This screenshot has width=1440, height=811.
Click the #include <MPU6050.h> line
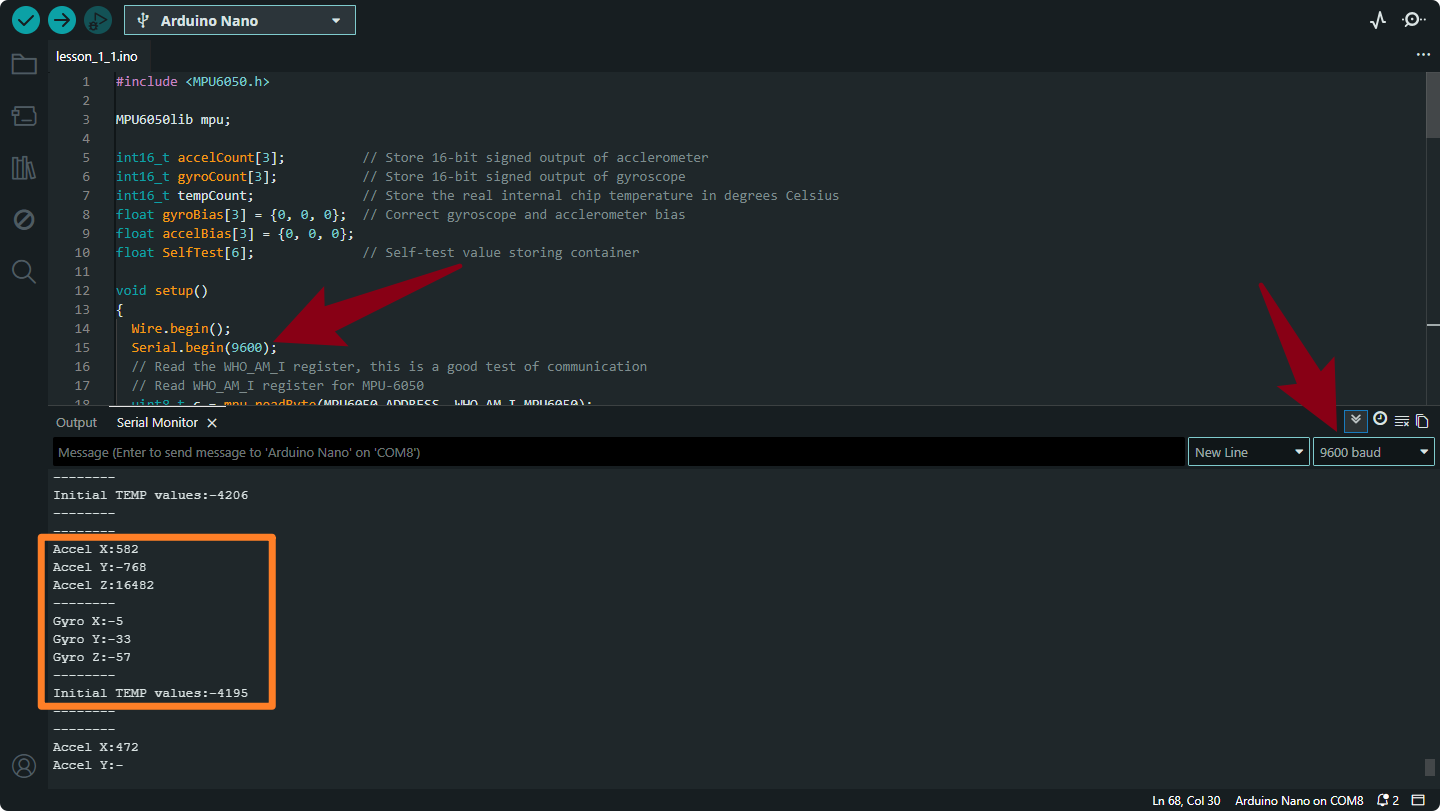[x=193, y=81]
